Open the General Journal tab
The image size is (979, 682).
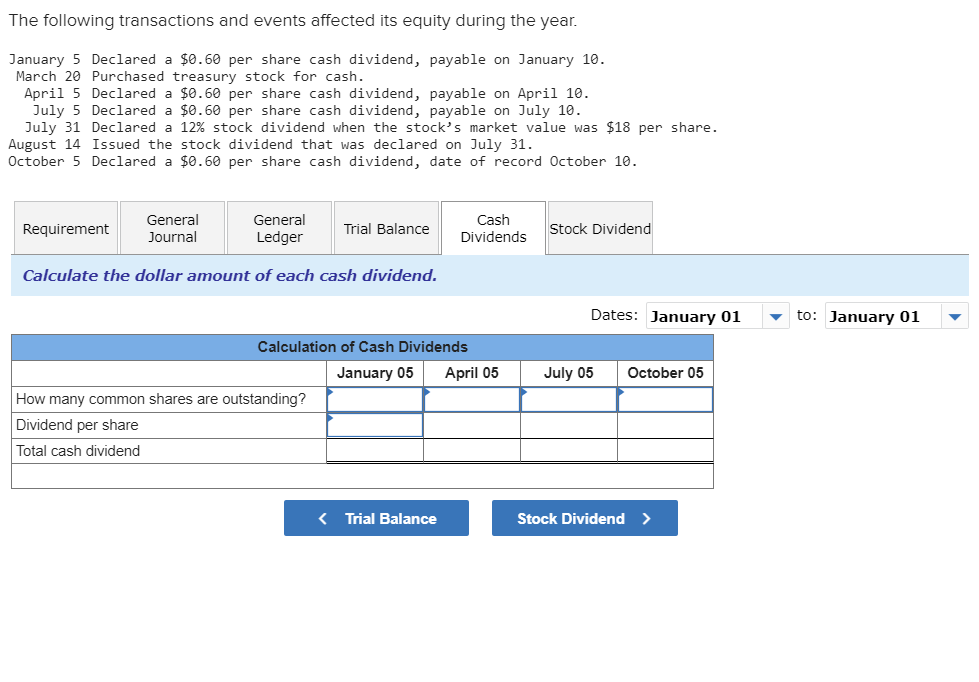[172, 228]
